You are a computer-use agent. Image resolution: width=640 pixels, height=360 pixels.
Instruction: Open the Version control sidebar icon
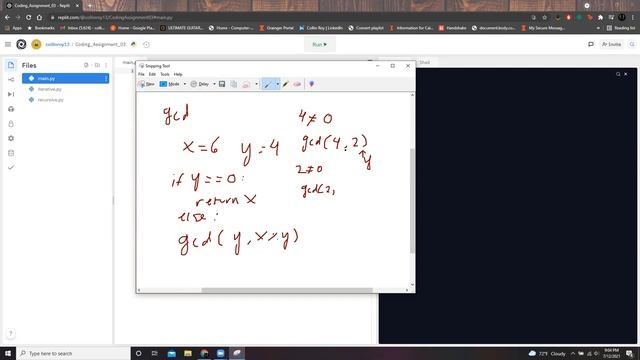tap(11, 80)
